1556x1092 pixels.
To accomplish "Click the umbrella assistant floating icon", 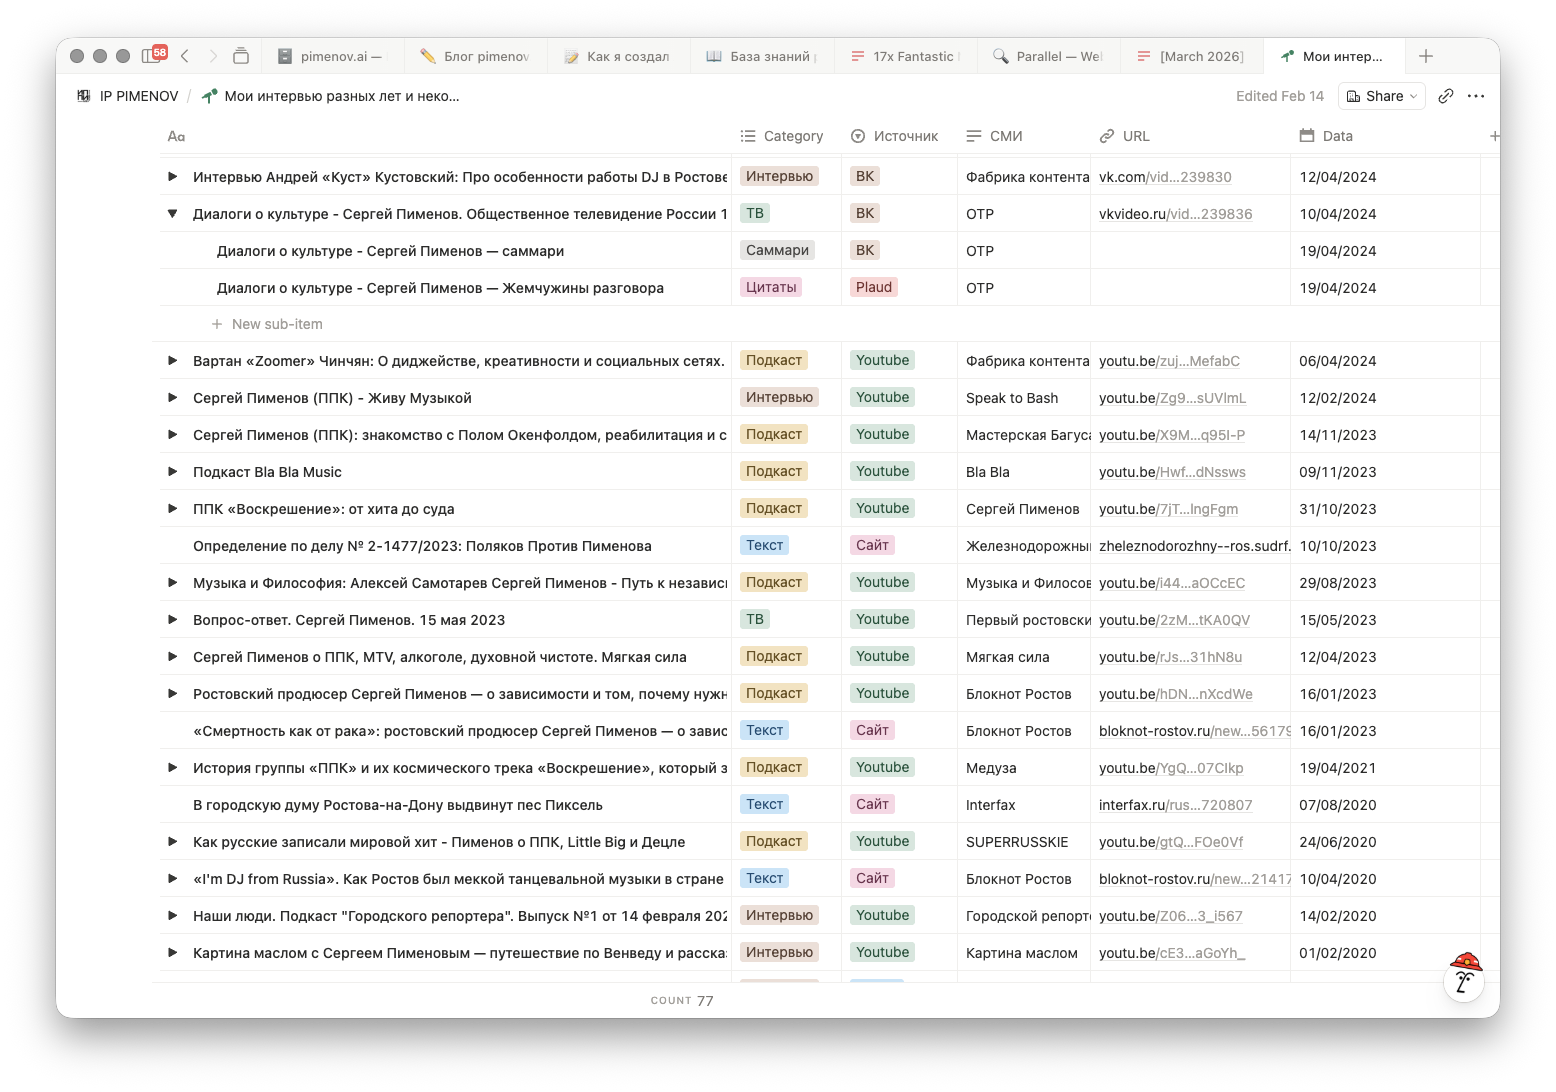I will (x=1465, y=976).
